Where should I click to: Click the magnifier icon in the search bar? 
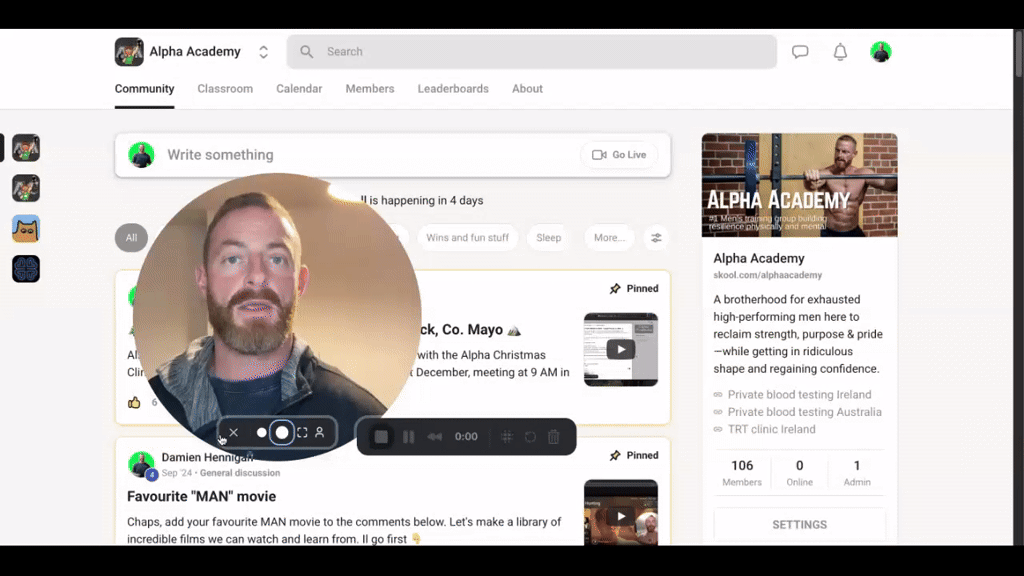coord(306,51)
